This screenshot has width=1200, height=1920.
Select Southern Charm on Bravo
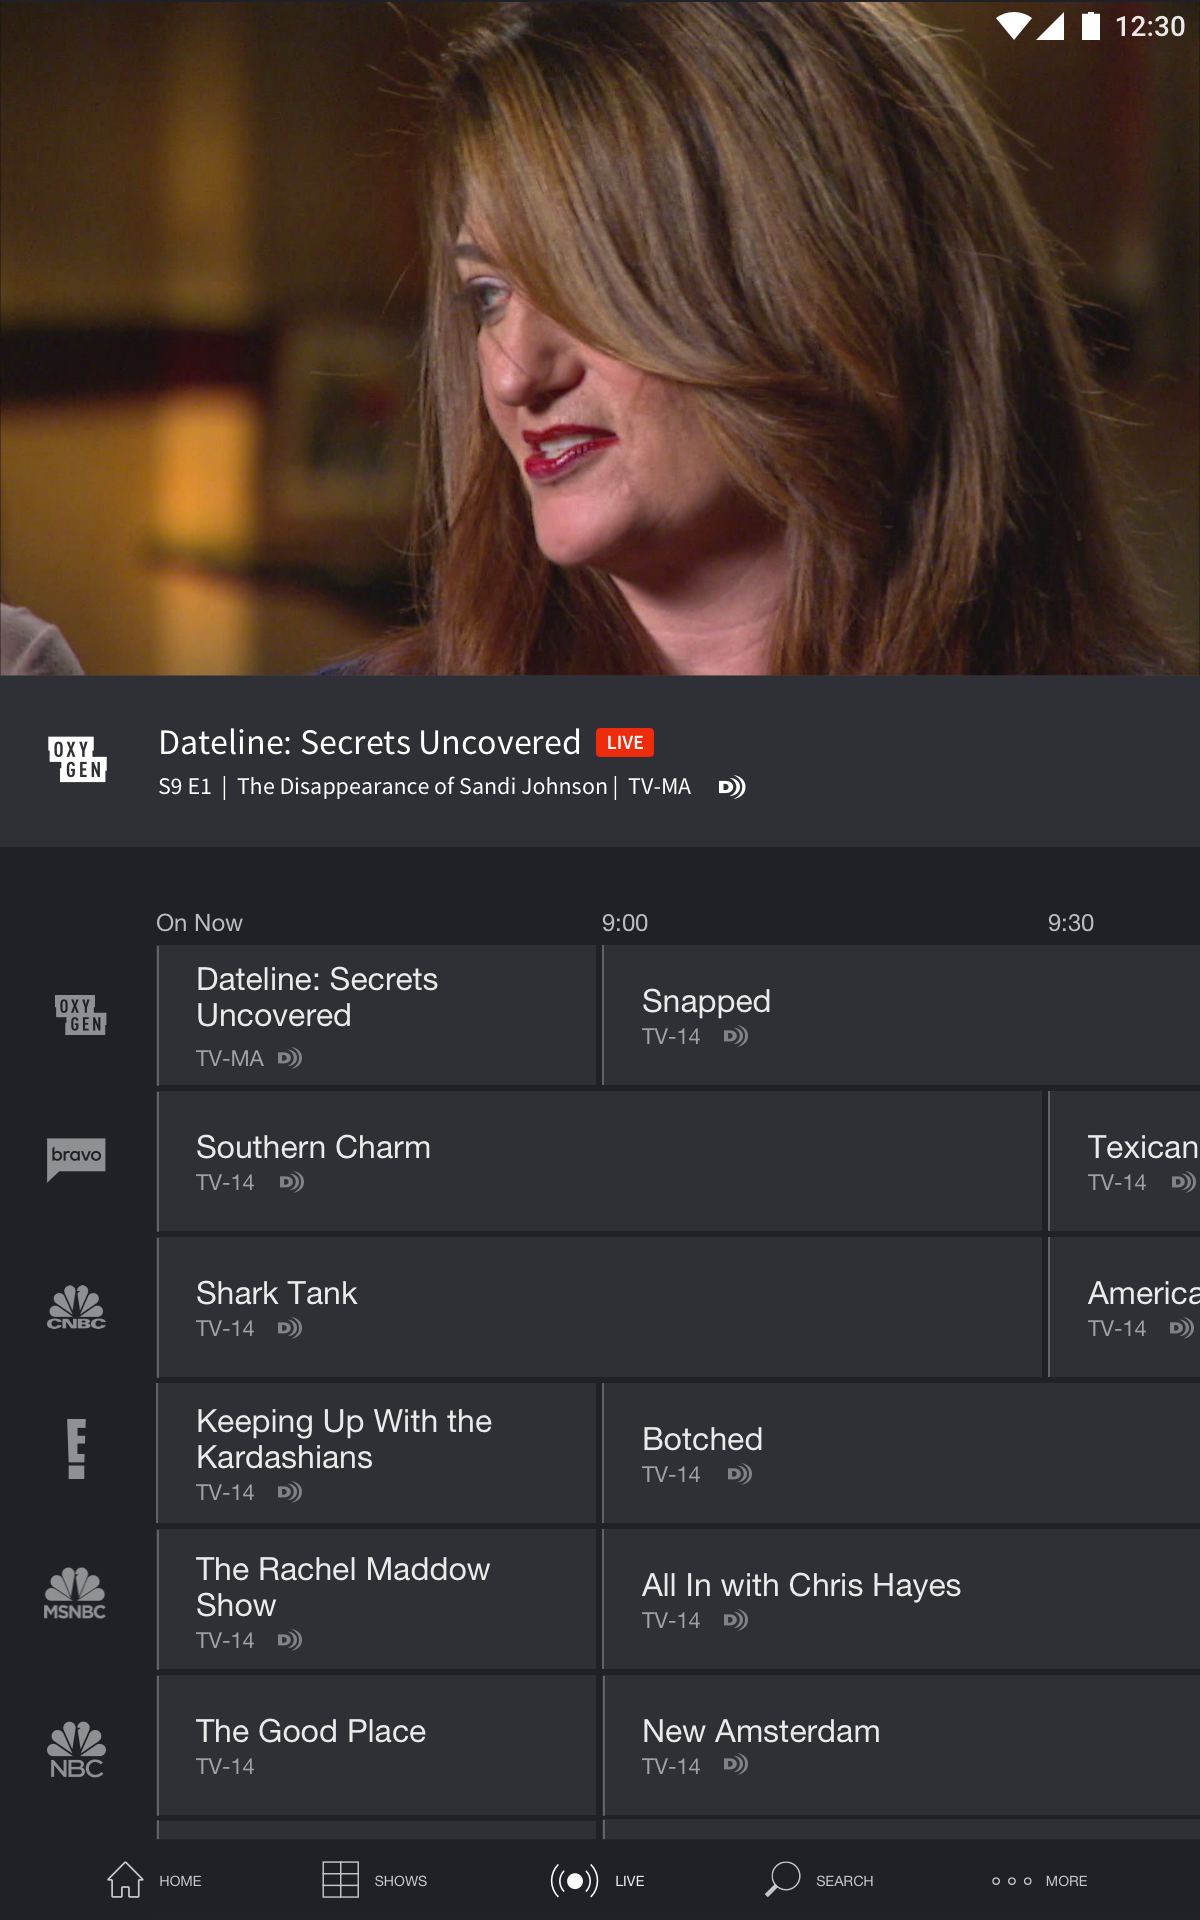tap(599, 1162)
